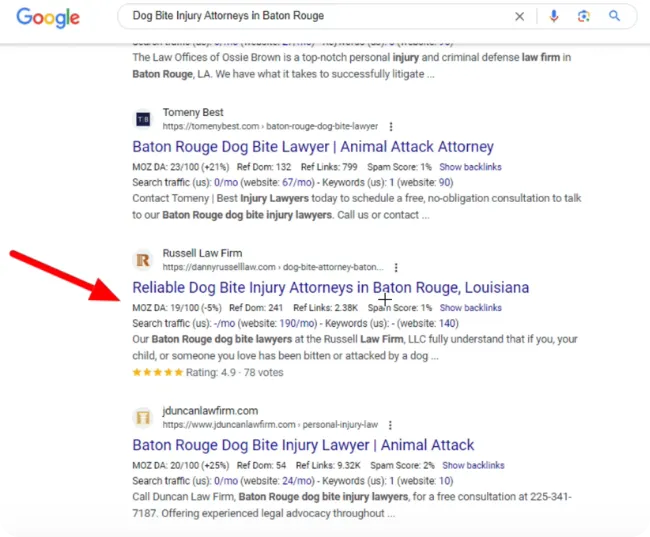
Task: Open 'Baton Rouge Dog Bite Lawyer | Animal Attack Attorney' result
Action: tap(313, 147)
